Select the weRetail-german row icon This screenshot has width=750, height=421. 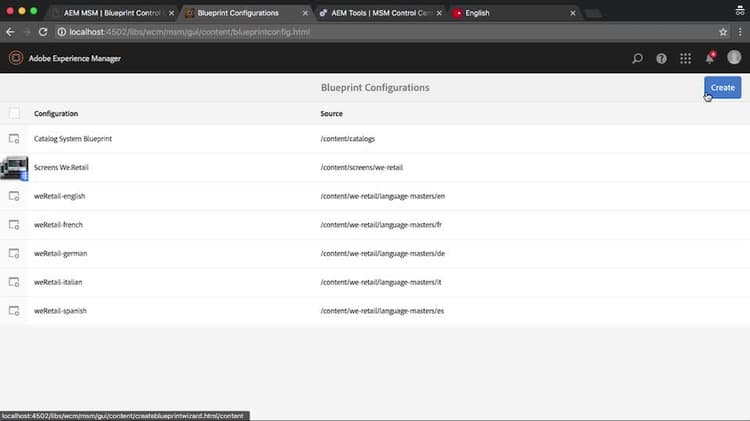14,254
